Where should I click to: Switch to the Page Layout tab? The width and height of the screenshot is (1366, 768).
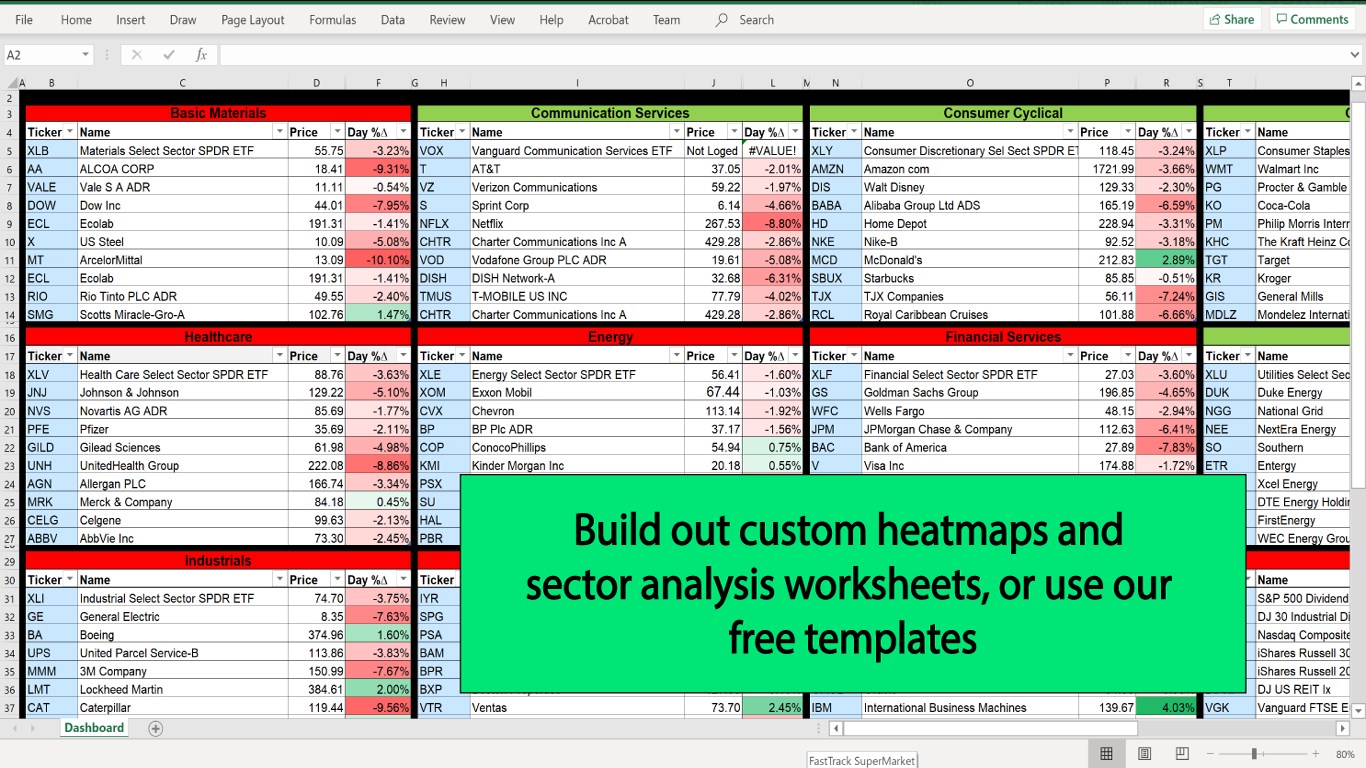point(253,19)
